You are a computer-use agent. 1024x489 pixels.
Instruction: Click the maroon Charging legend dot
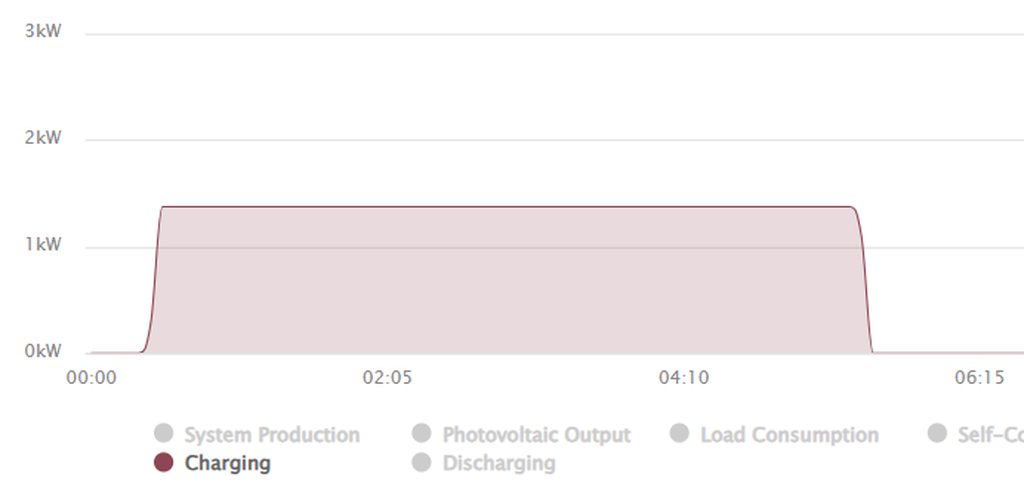coord(164,462)
